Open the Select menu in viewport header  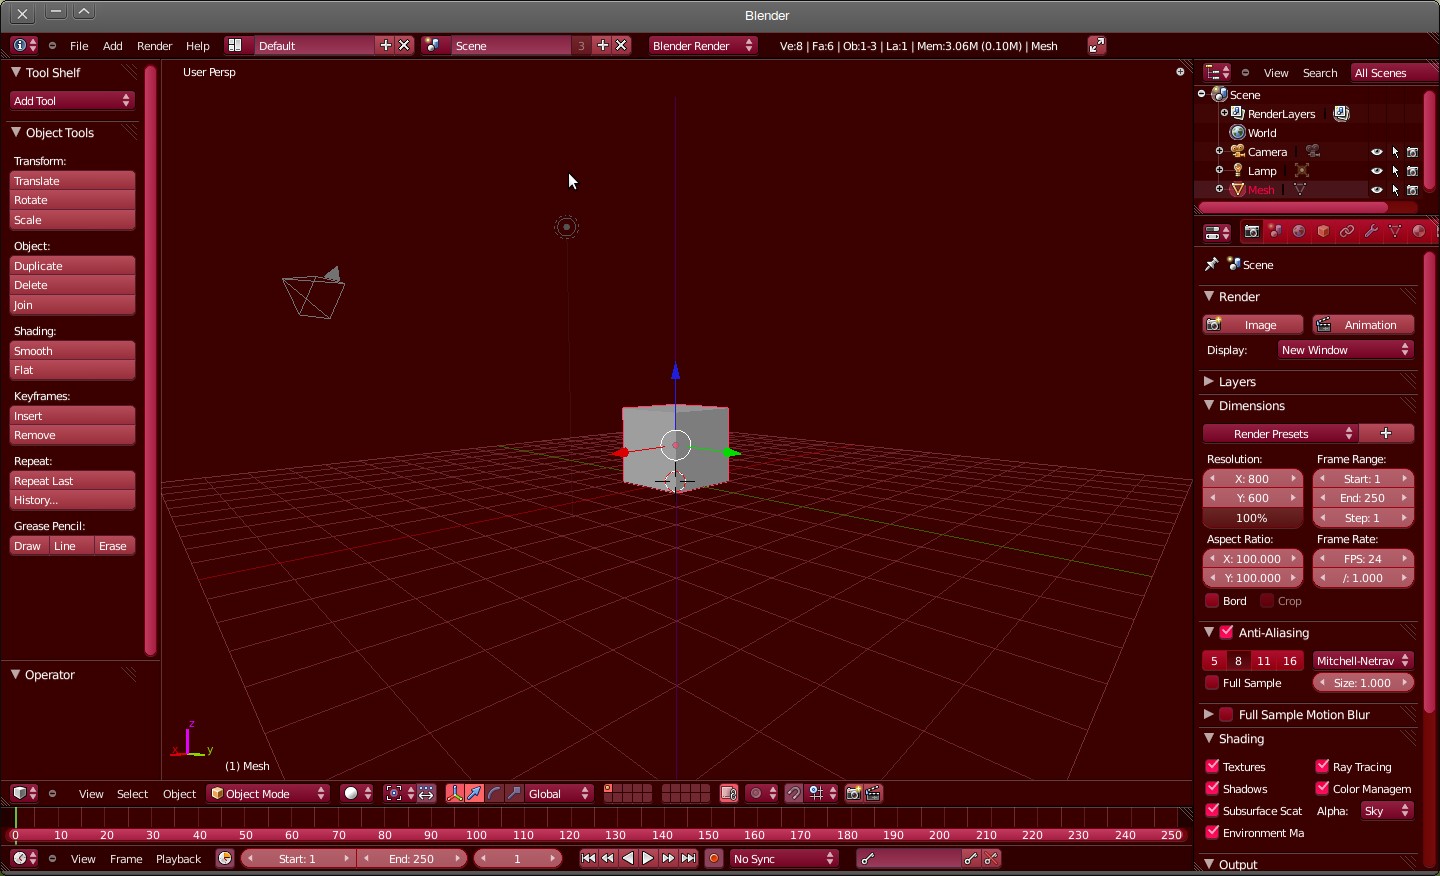132,793
